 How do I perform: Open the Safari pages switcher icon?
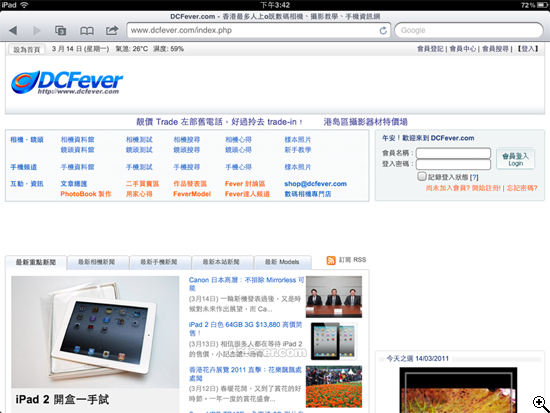tap(61, 31)
